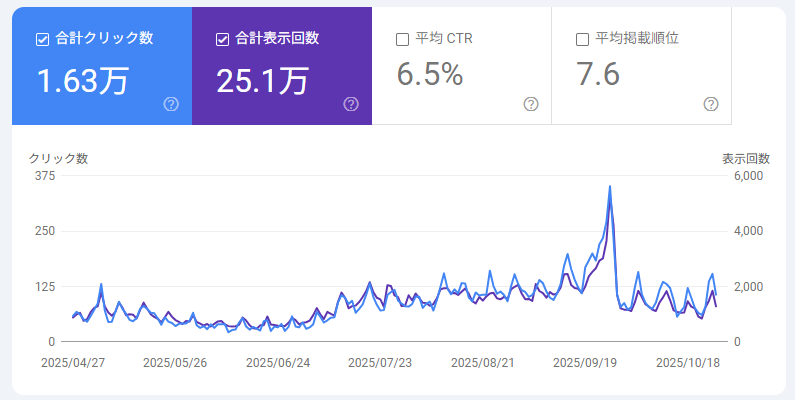Click the クリック数 left axis title
This screenshot has width=795, height=400.
point(58,158)
